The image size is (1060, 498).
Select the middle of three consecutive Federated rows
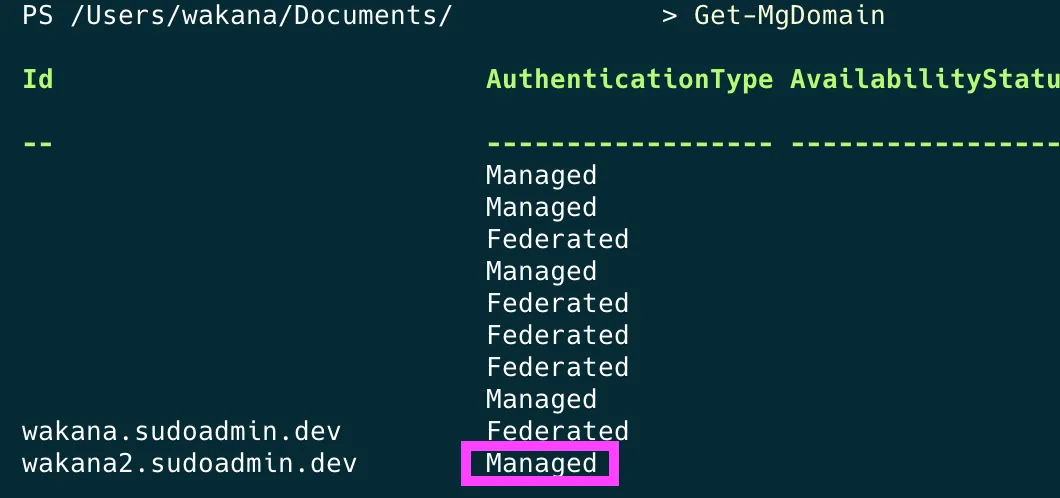557,335
